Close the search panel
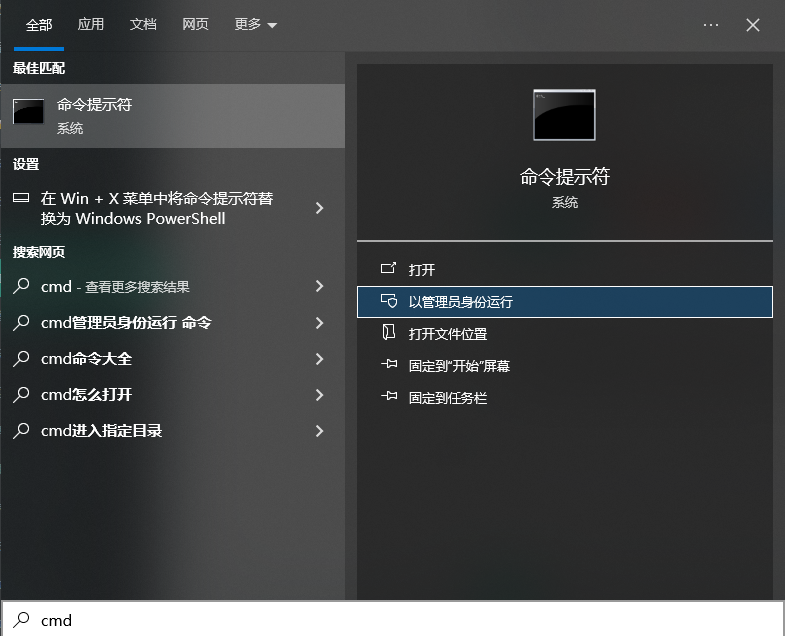785x636 pixels. (x=753, y=25)
